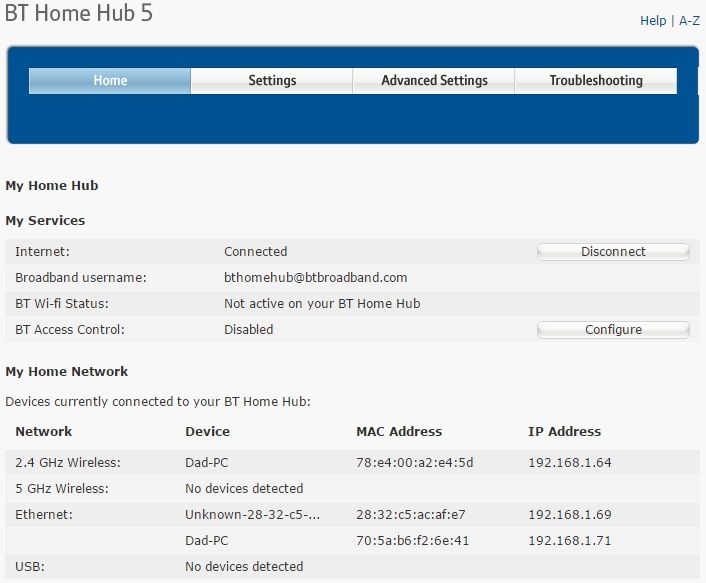
Task: Click 'No devices detected' in USB row
Action: pos(244,567)
